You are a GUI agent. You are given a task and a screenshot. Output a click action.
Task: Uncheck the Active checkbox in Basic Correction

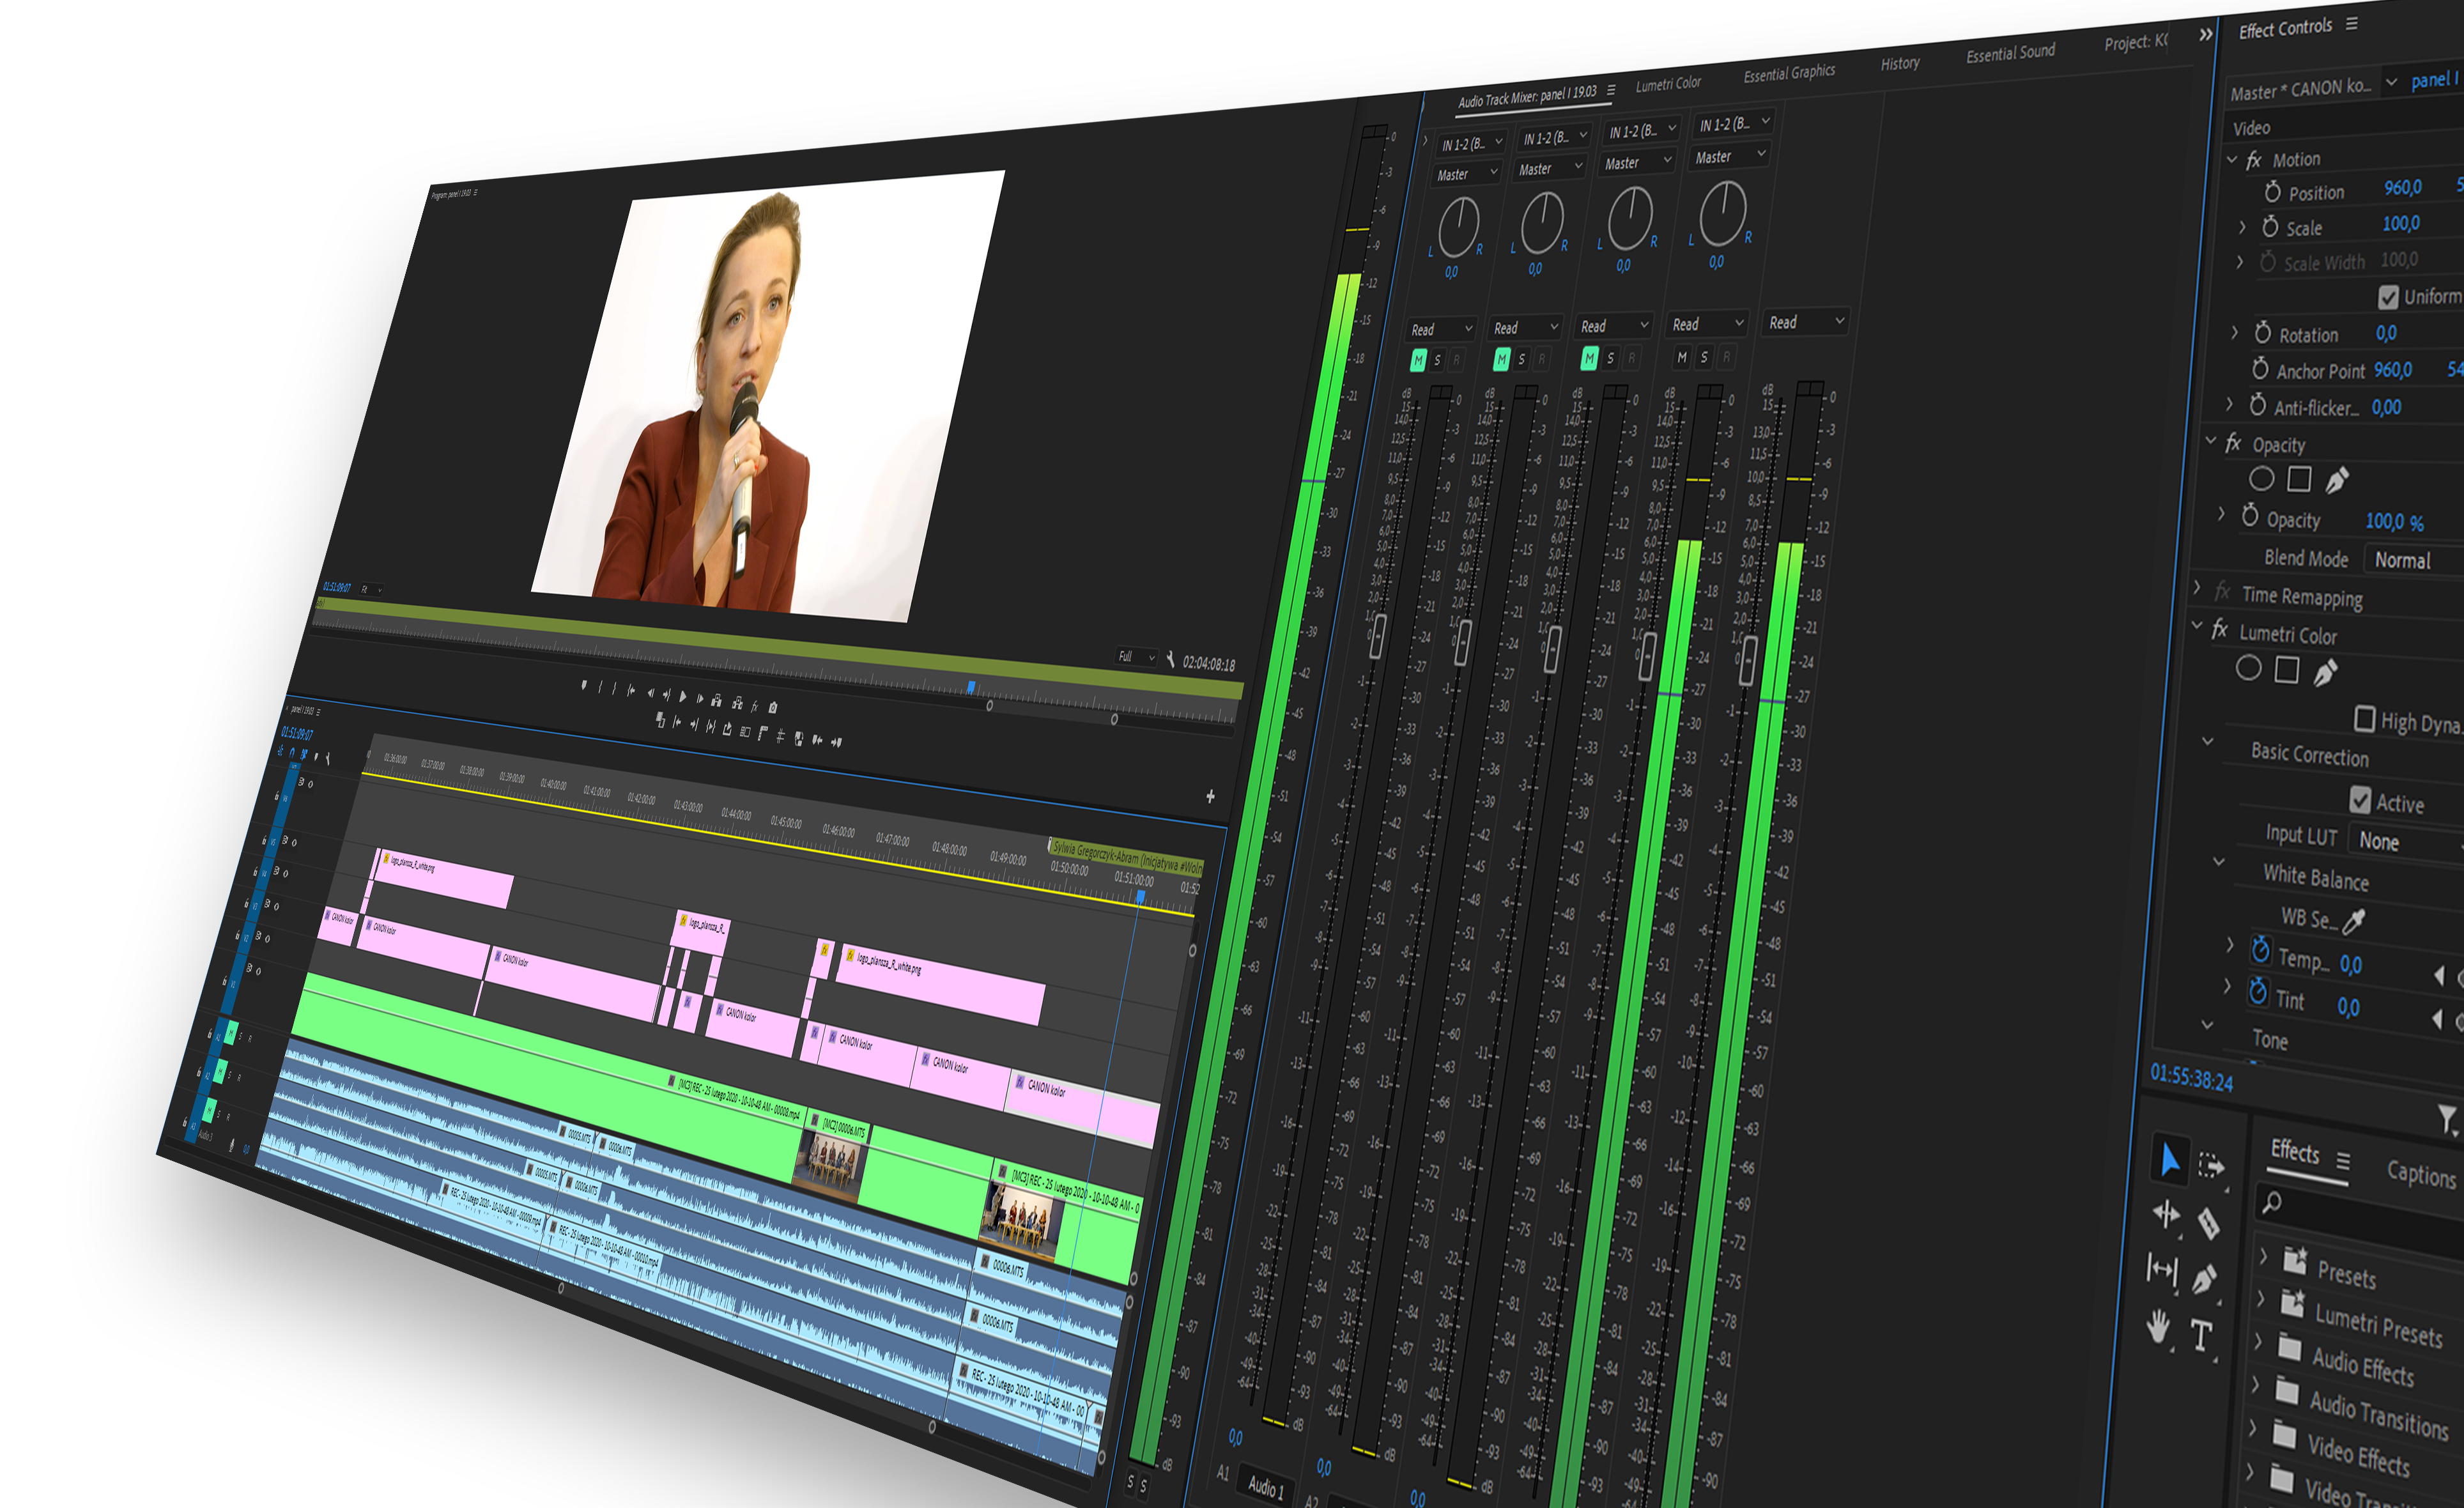(2360, 800)
